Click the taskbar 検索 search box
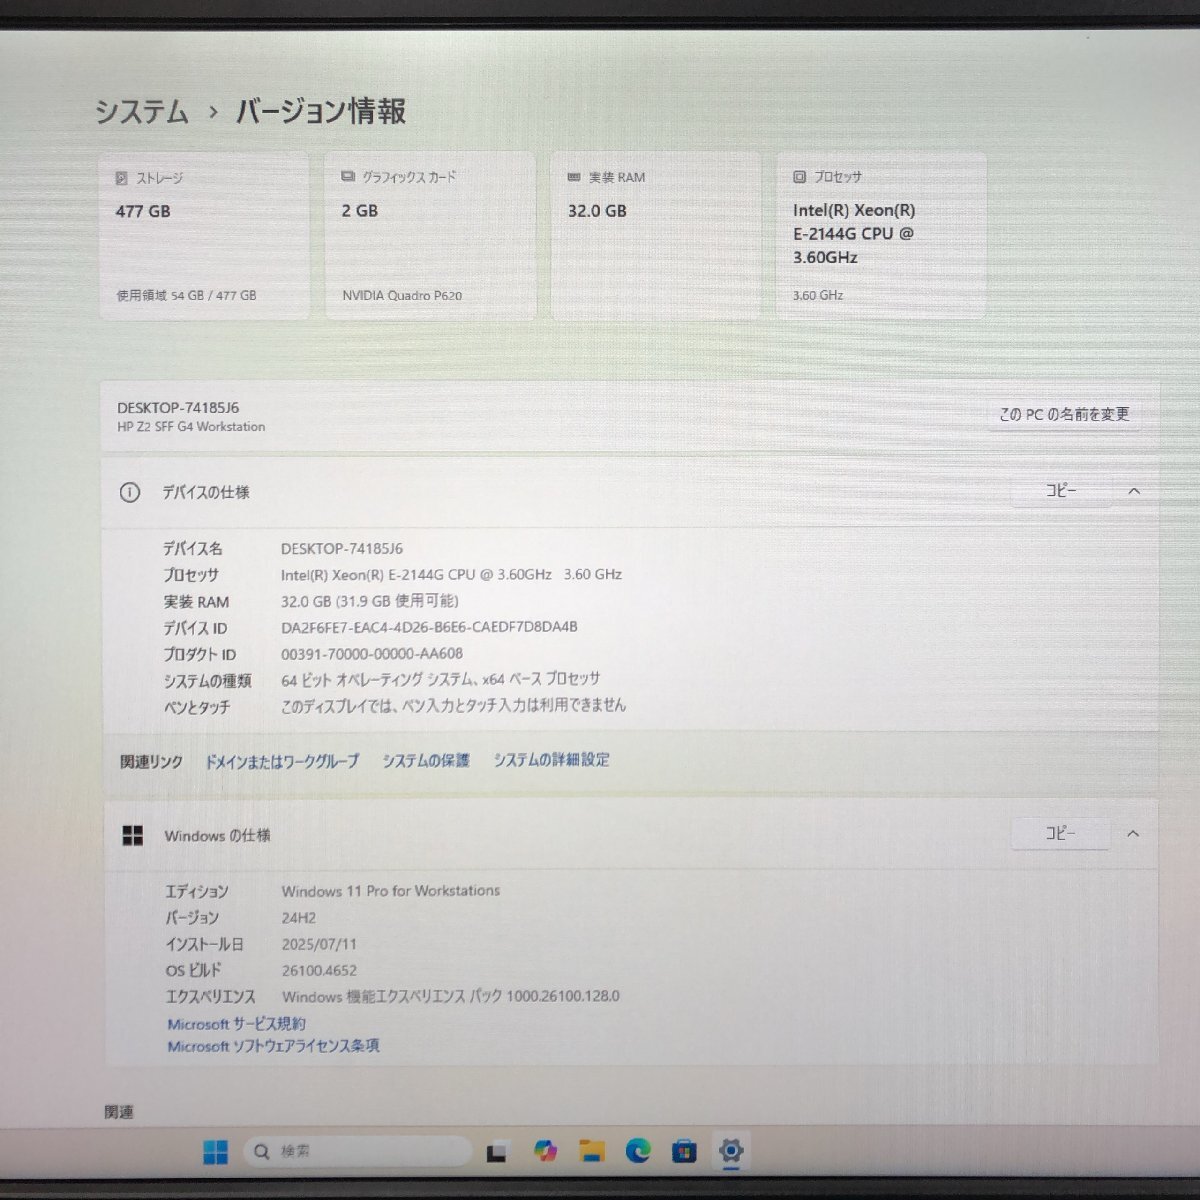This screenshot has width=1200, height=1200. [x=358, y=1152]
